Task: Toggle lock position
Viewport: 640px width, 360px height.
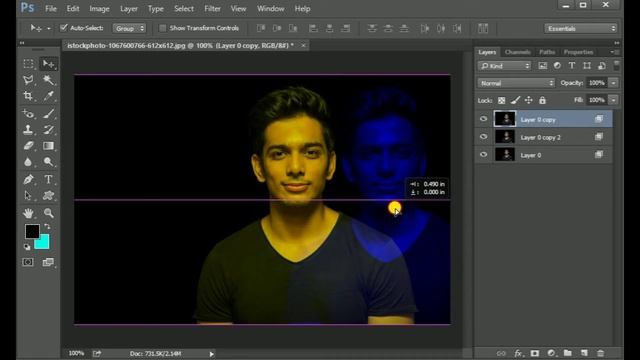Action: (529, 100)
